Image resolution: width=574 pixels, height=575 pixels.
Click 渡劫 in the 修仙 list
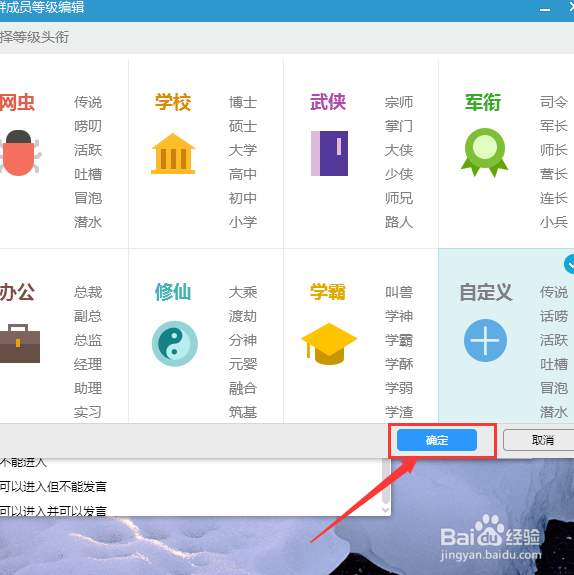[x=243, y=316]
